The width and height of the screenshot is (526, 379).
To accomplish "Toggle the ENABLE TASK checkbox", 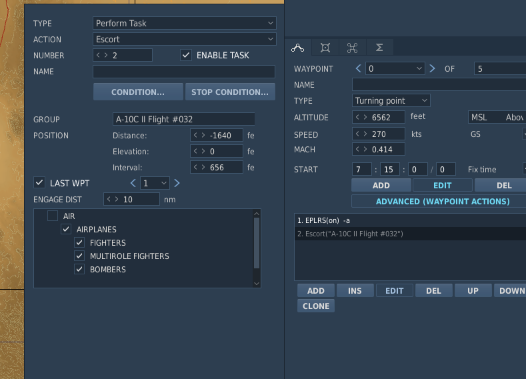I will pyautogui.click(x=186, y=55).
